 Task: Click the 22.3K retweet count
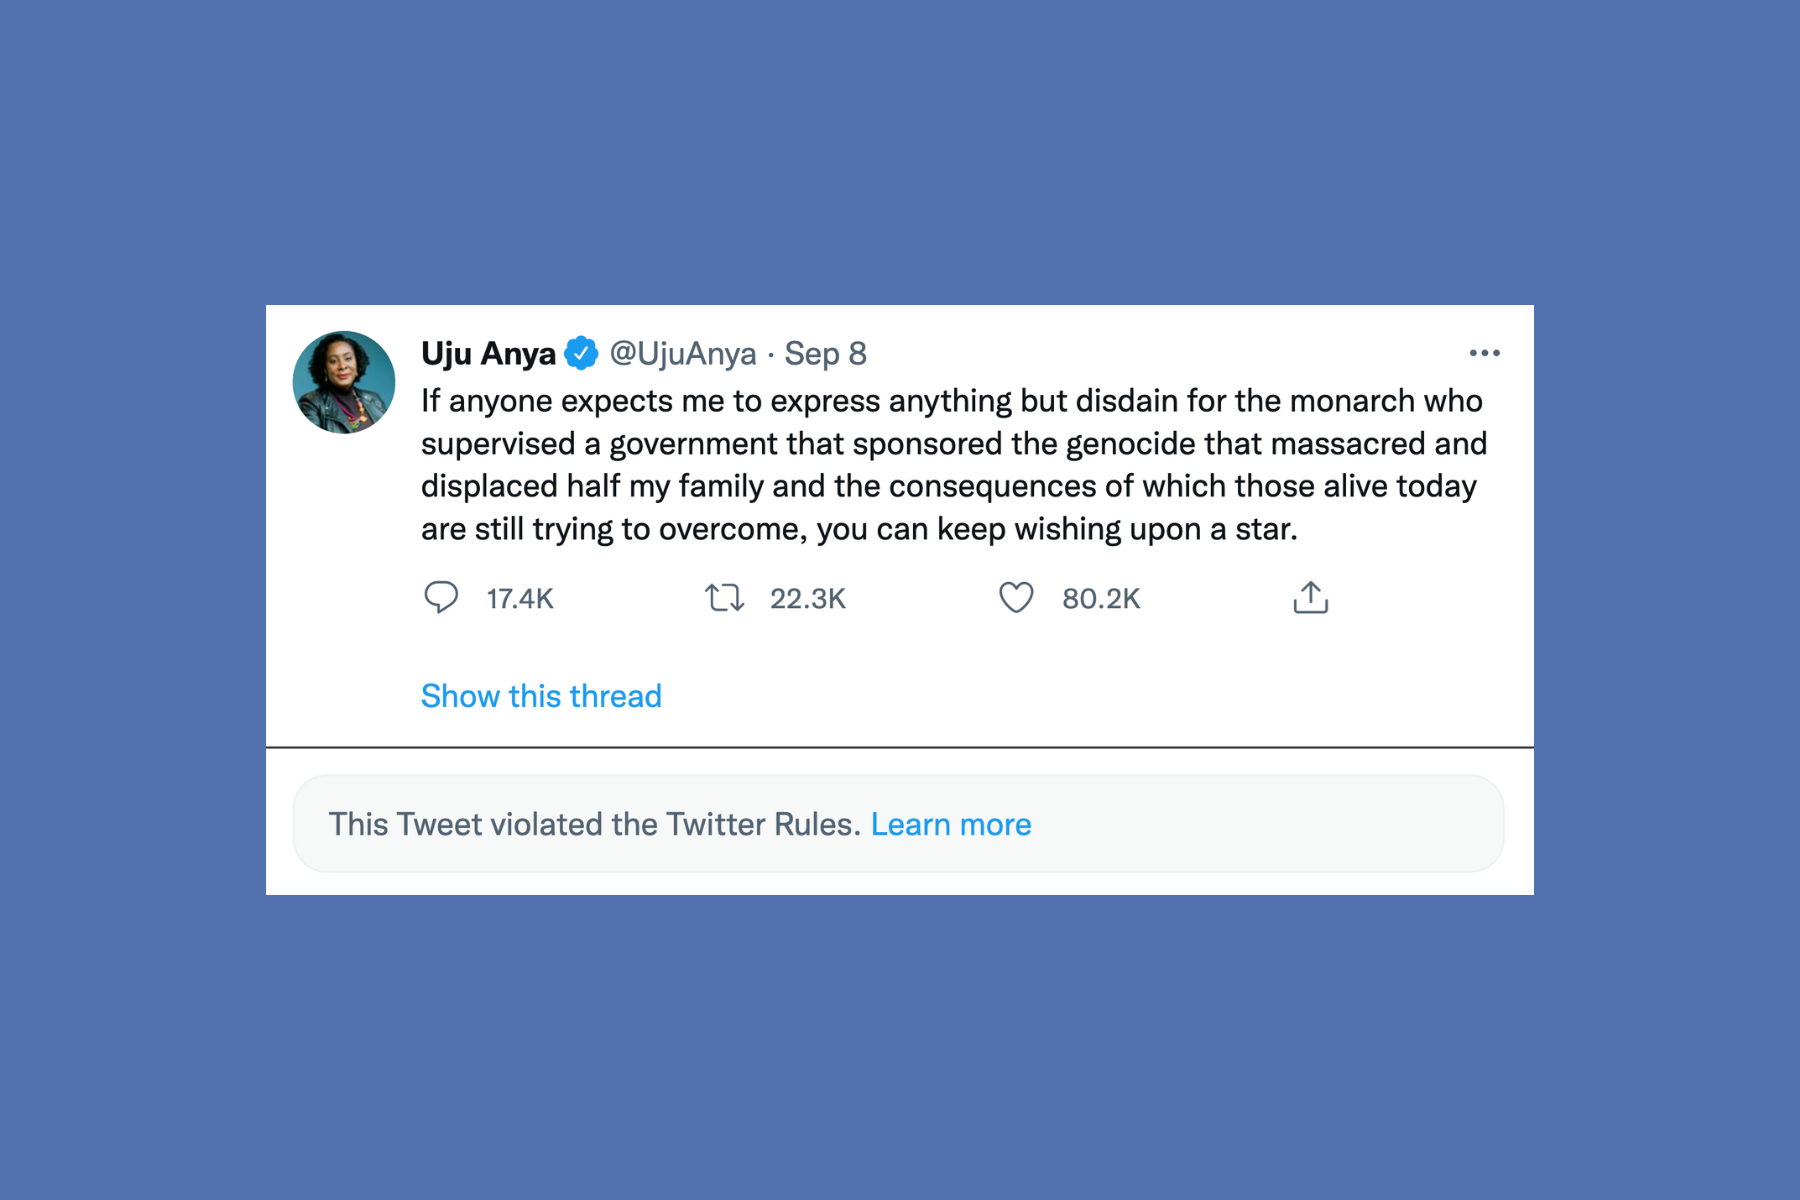(807, 598)
